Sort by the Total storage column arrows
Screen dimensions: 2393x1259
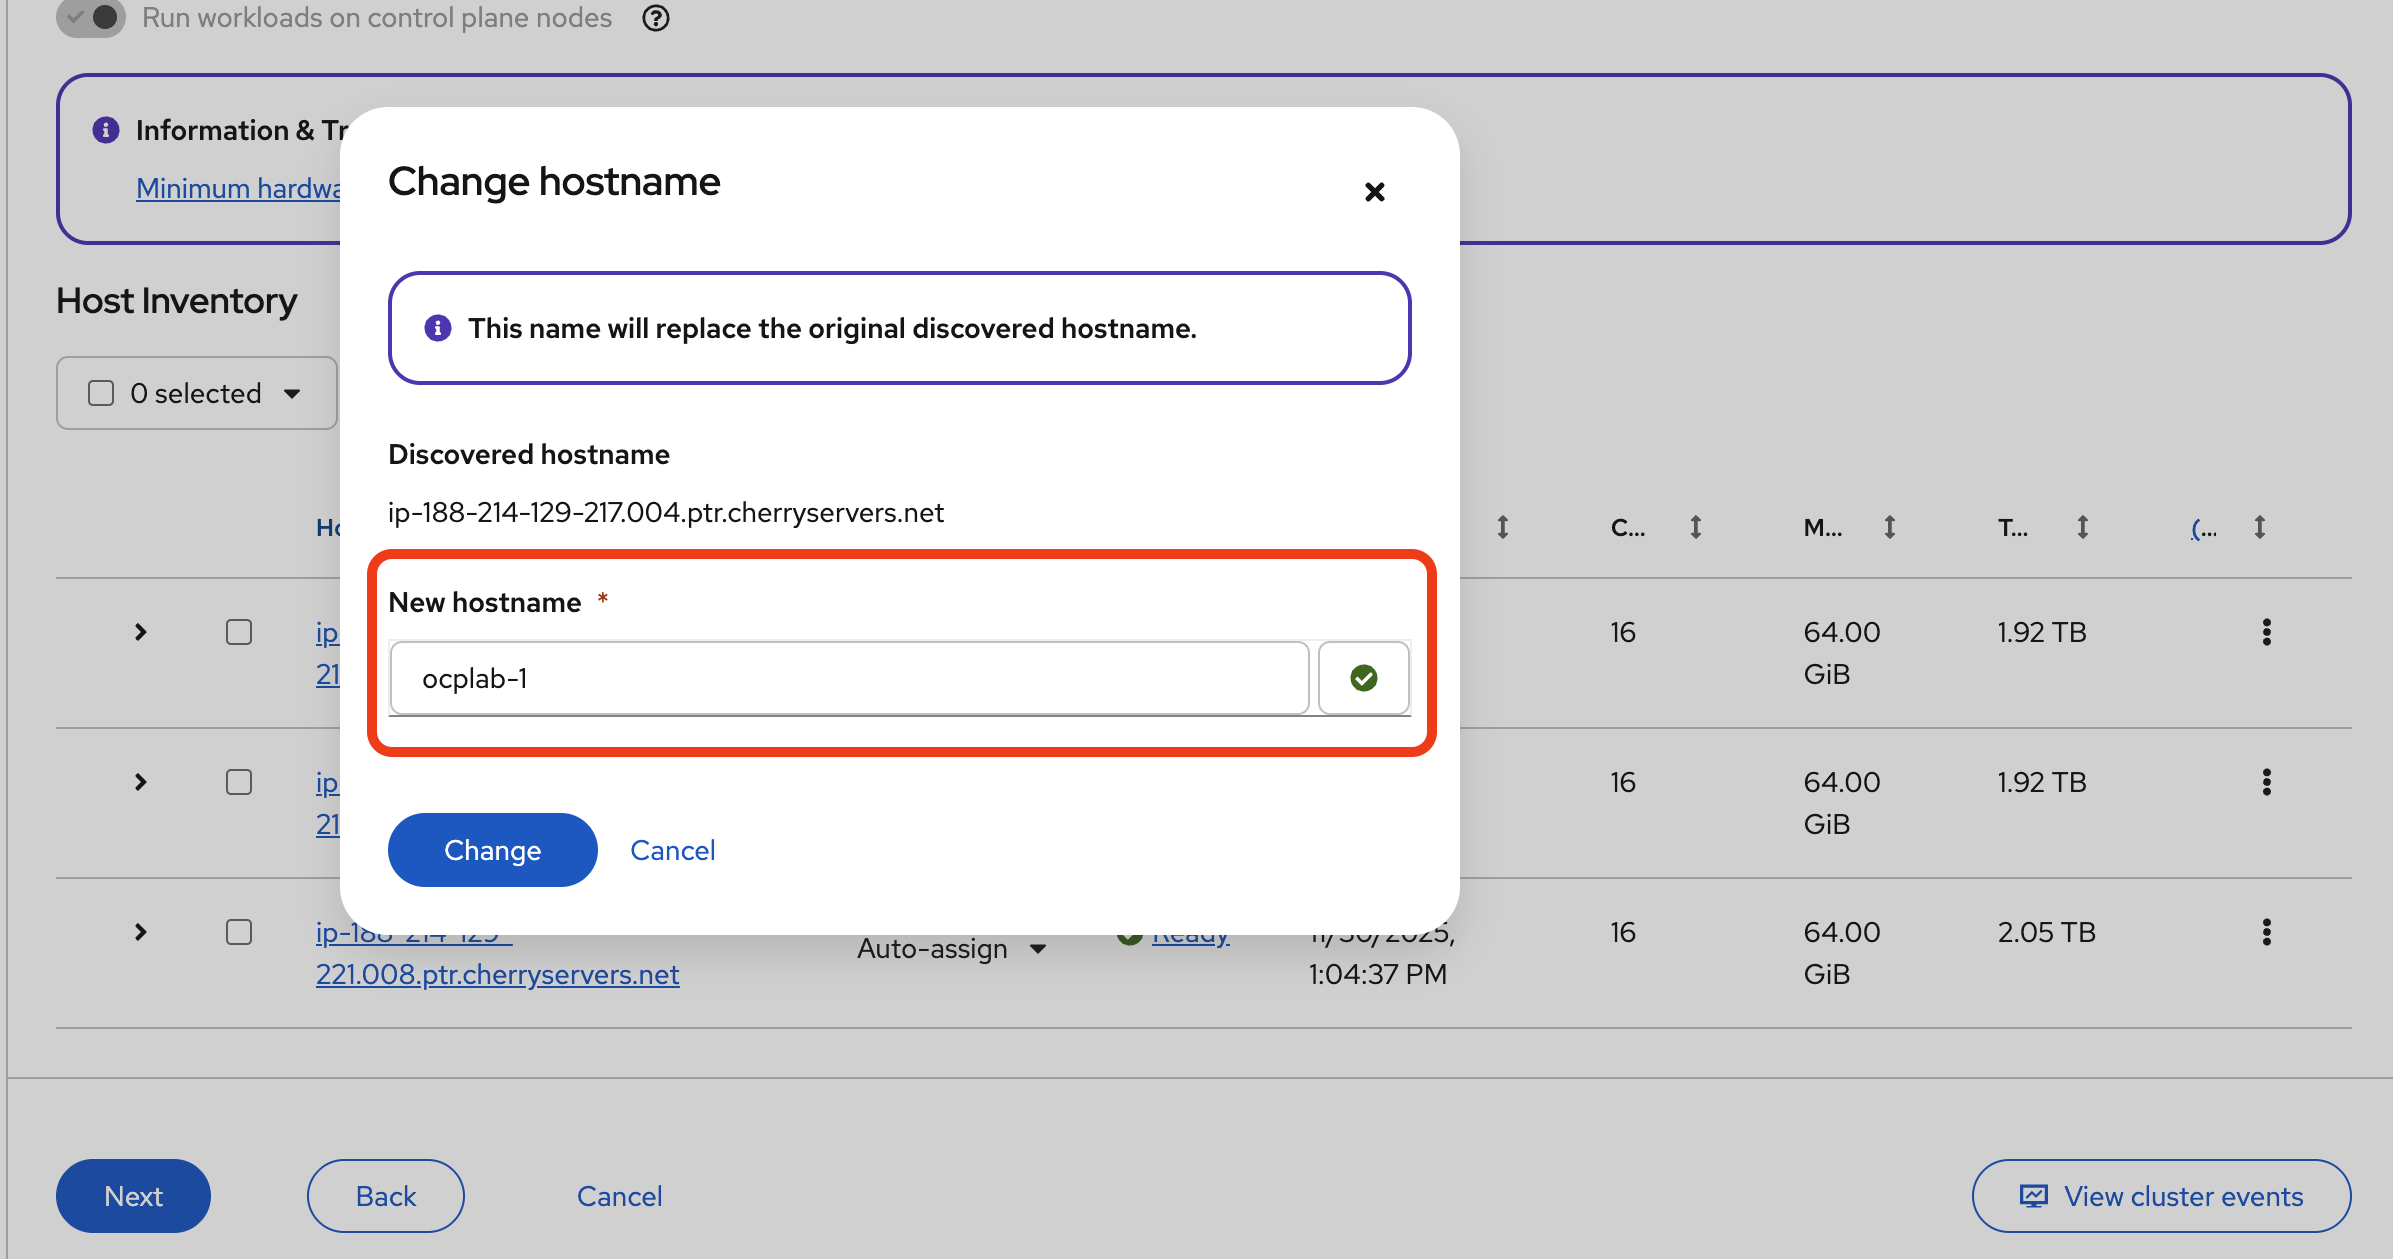[2082, 527]
